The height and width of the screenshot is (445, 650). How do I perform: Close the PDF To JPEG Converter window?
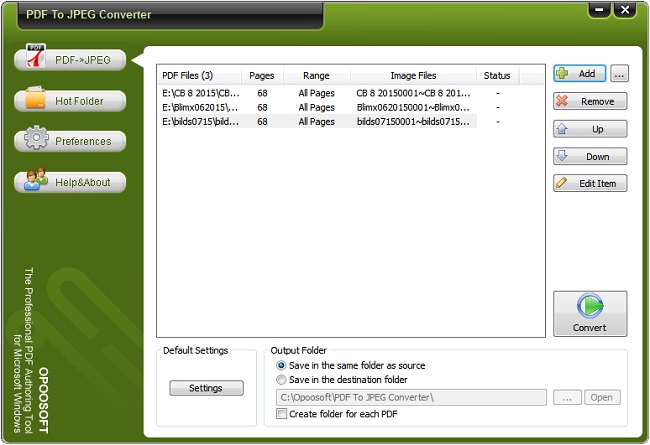coord(625,10)
